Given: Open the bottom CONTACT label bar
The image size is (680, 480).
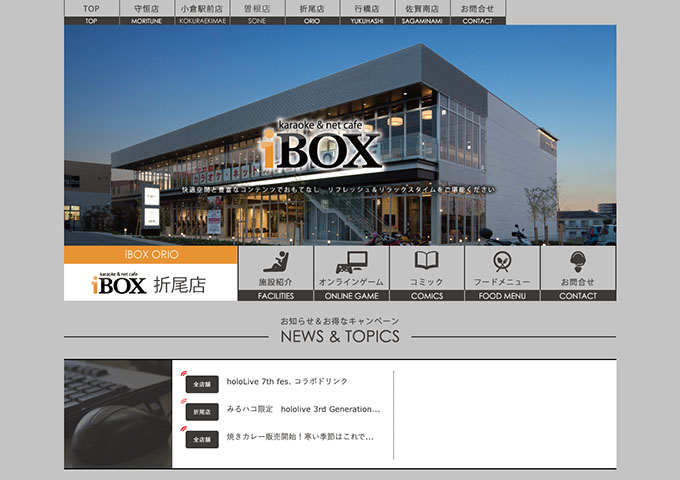Looking at the screenshot, I should pos(578,296).
